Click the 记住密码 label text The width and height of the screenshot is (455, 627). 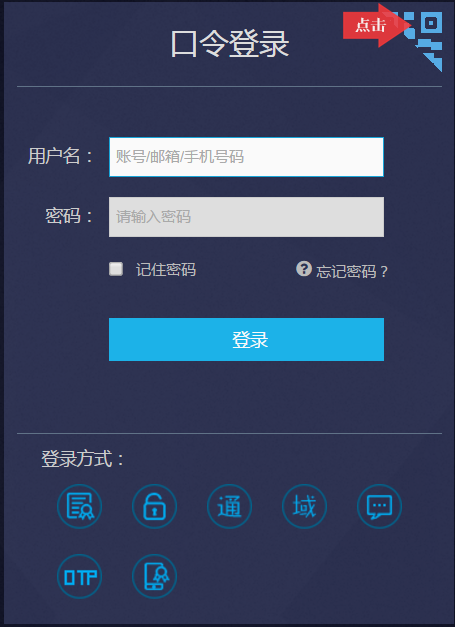click(x=166, y=270)
